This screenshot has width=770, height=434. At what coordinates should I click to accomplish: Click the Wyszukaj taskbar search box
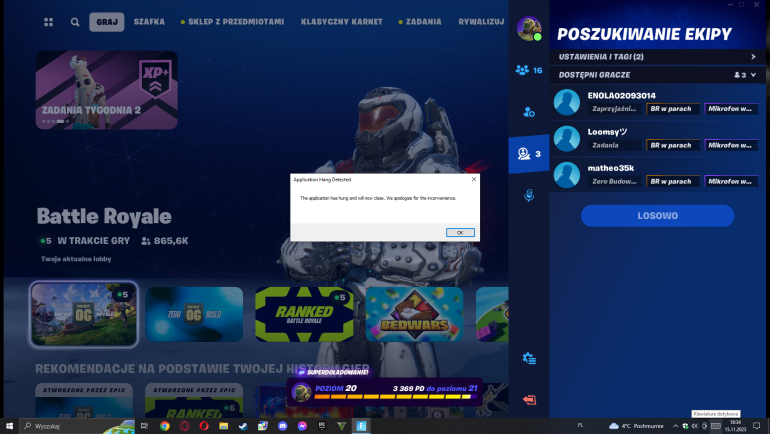click(77, 426)
